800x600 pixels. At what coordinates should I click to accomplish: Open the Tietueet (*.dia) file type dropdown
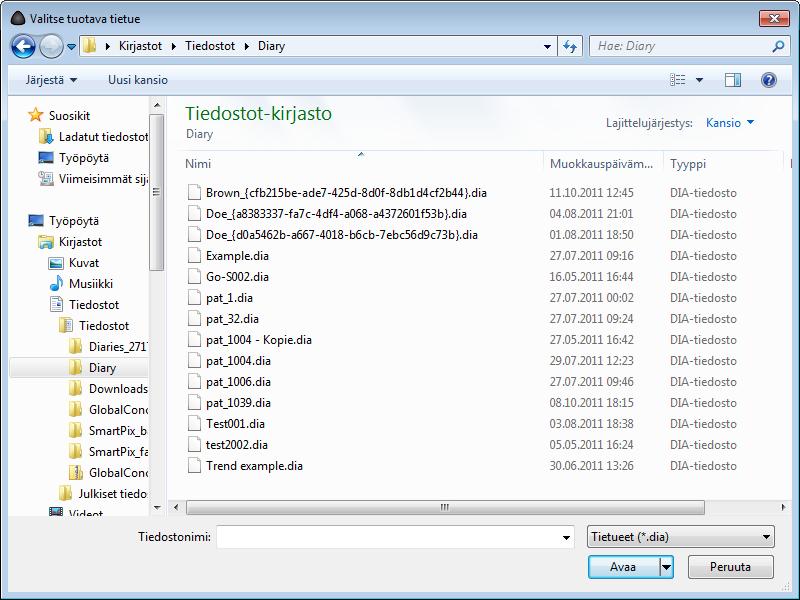click(x=681, y=537)
